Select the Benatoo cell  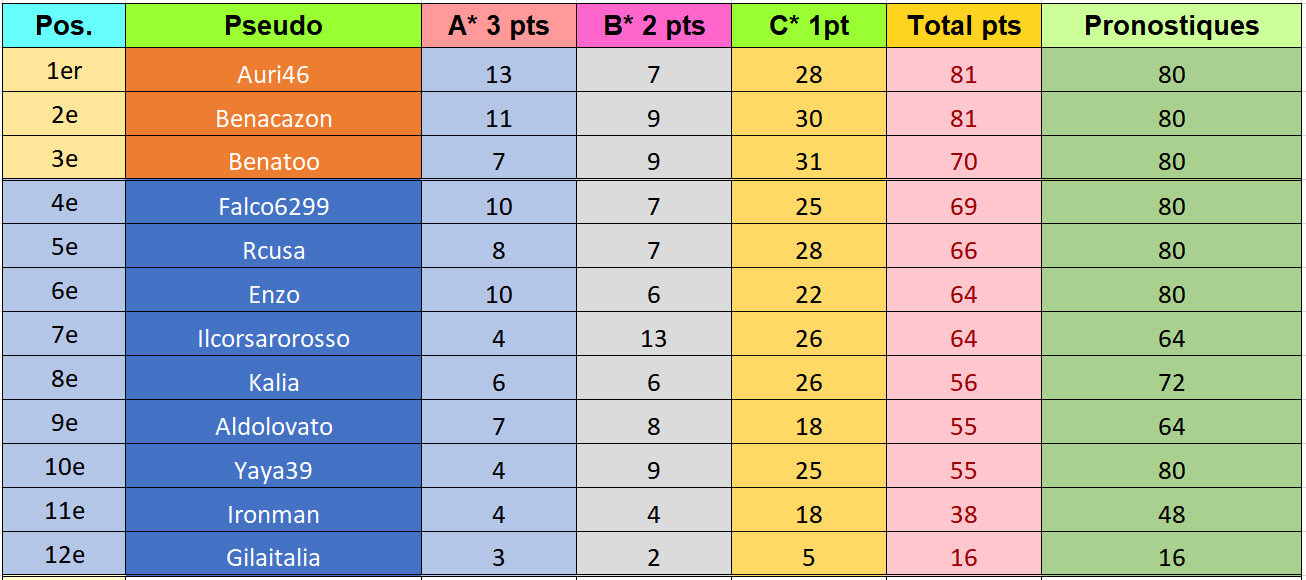(x=273, y=162)
